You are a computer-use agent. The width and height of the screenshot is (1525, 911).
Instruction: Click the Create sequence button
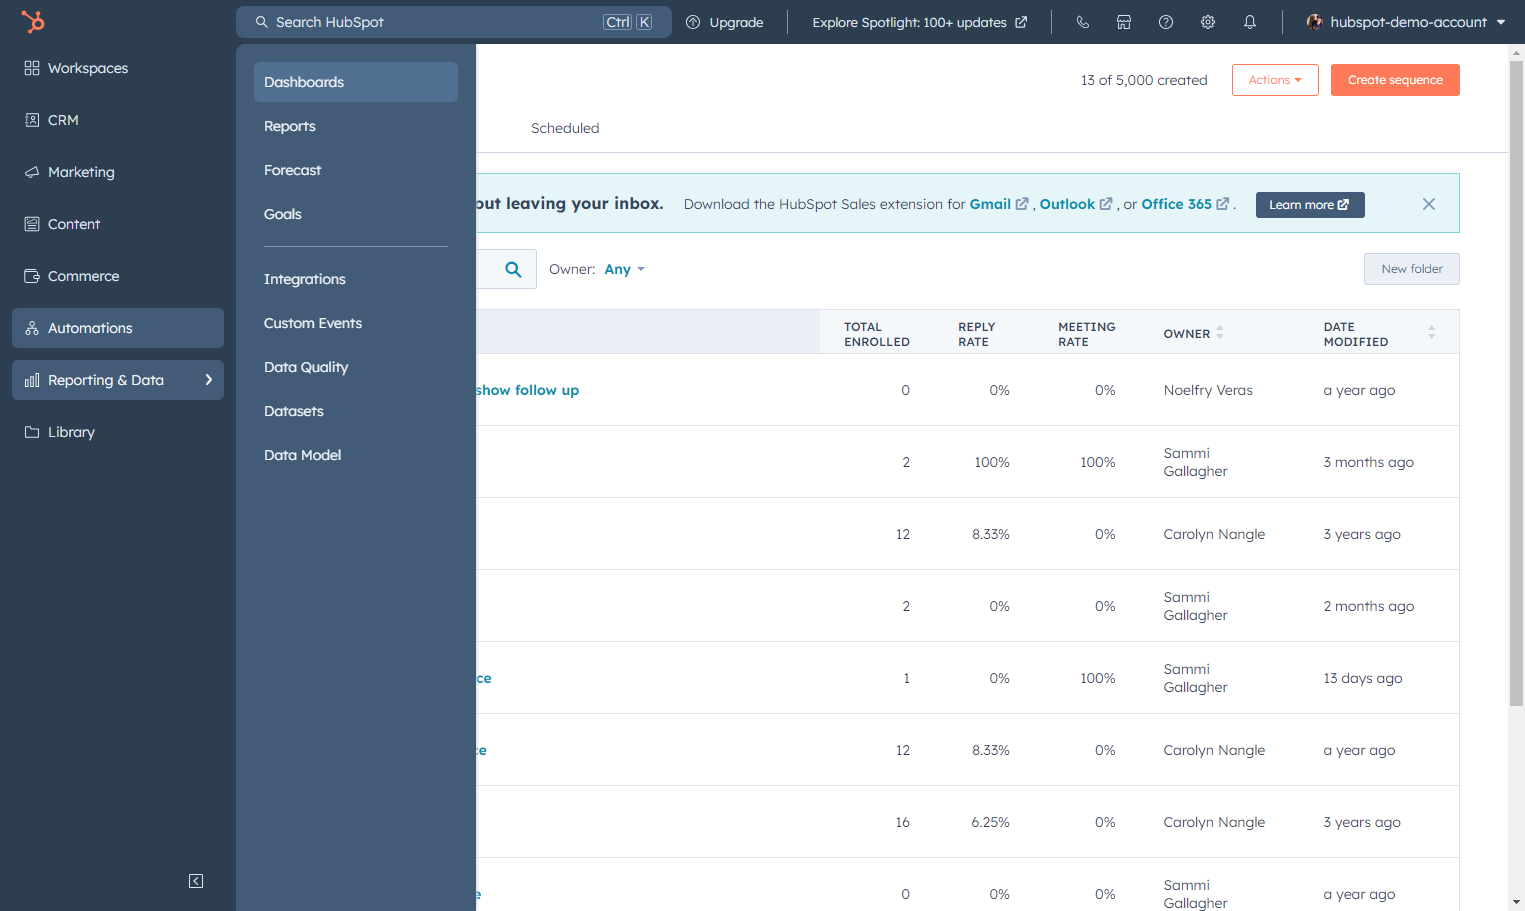click(1395, 80)
